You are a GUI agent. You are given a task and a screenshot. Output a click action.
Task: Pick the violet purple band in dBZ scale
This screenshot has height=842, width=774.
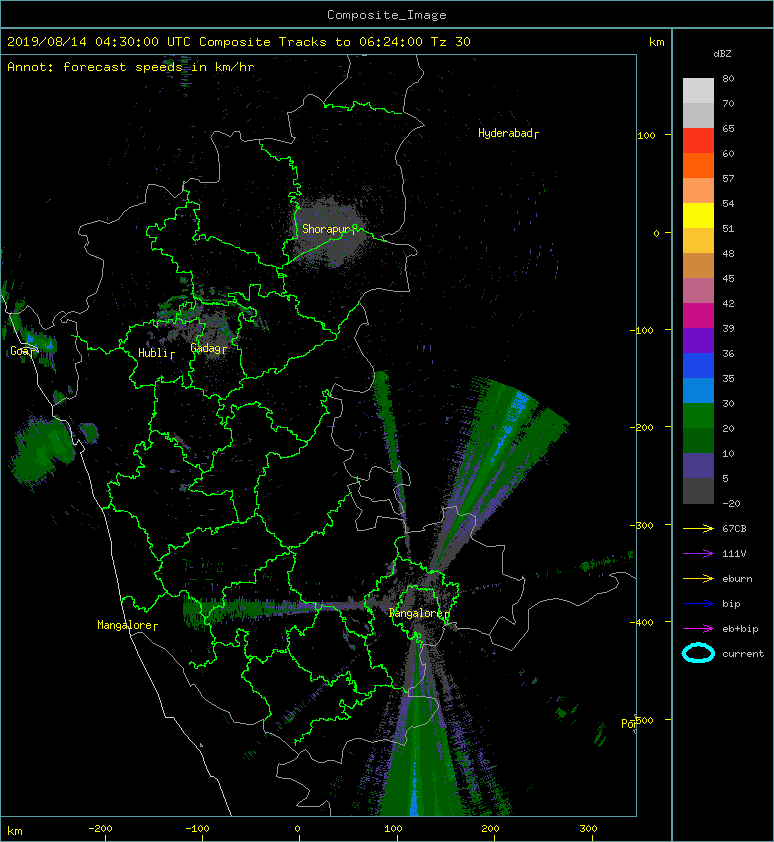pyautogui.click(x=698, y=340)
